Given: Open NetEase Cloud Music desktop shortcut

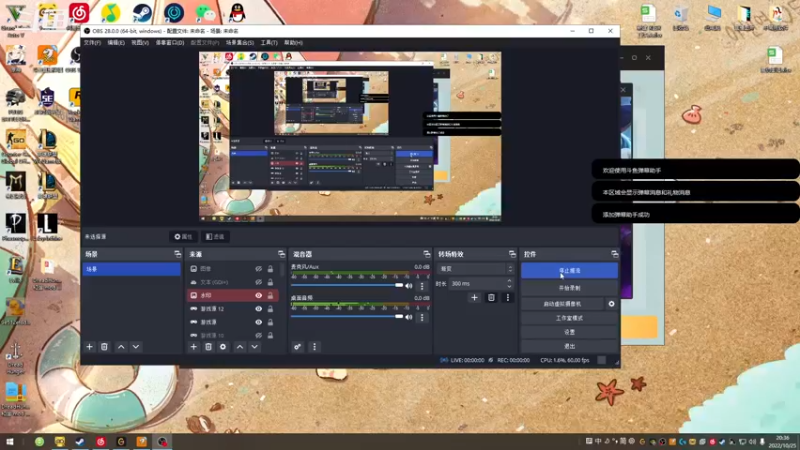Looking at the screenshot, I should [79, 13].
